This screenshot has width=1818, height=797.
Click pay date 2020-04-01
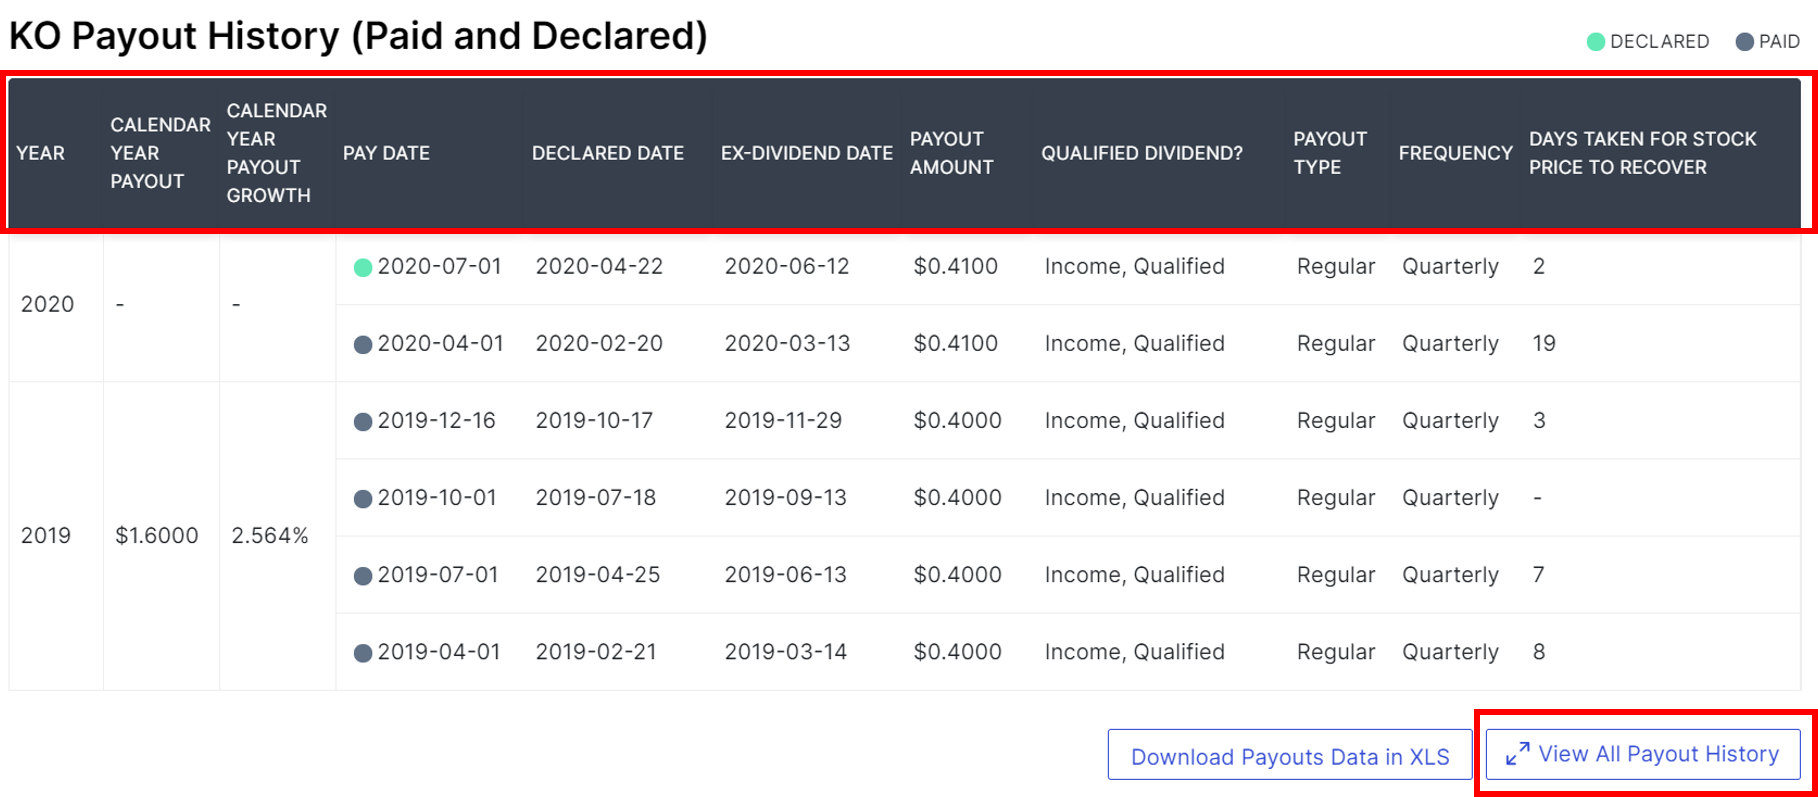click(x=440, y=343)
